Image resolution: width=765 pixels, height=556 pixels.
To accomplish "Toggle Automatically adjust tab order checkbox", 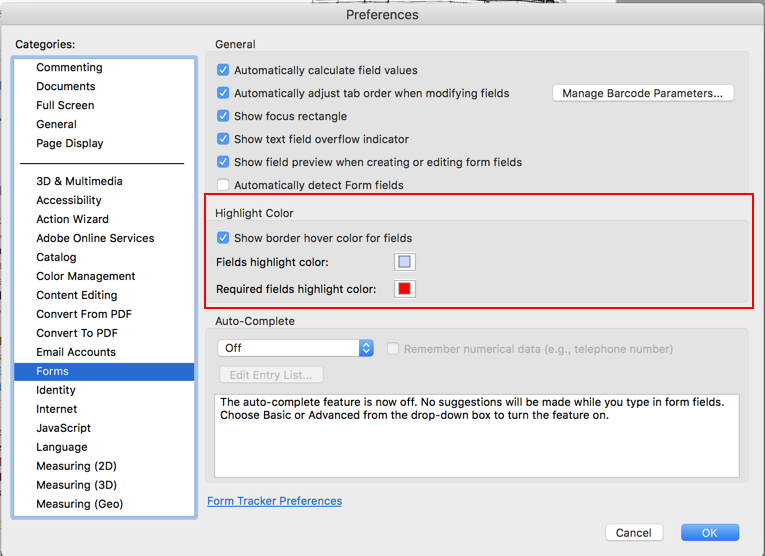I will coord(223,93).
